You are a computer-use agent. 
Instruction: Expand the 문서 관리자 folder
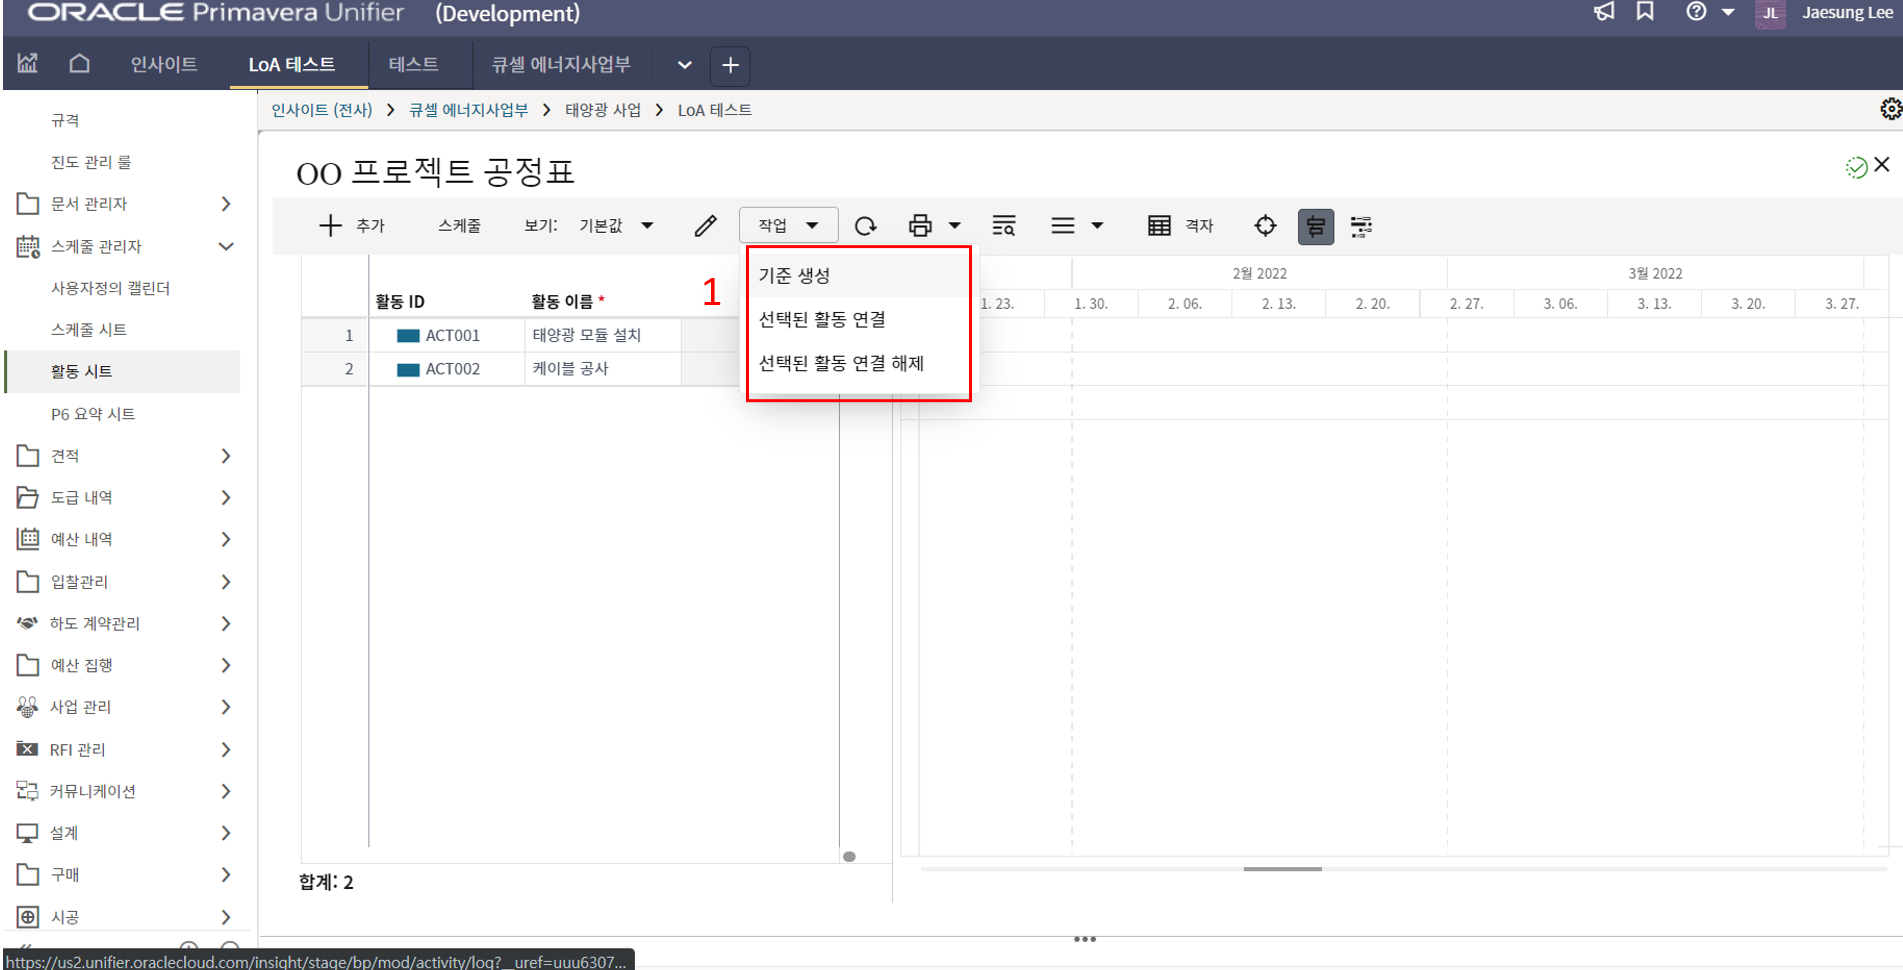(x=226, y=204)
